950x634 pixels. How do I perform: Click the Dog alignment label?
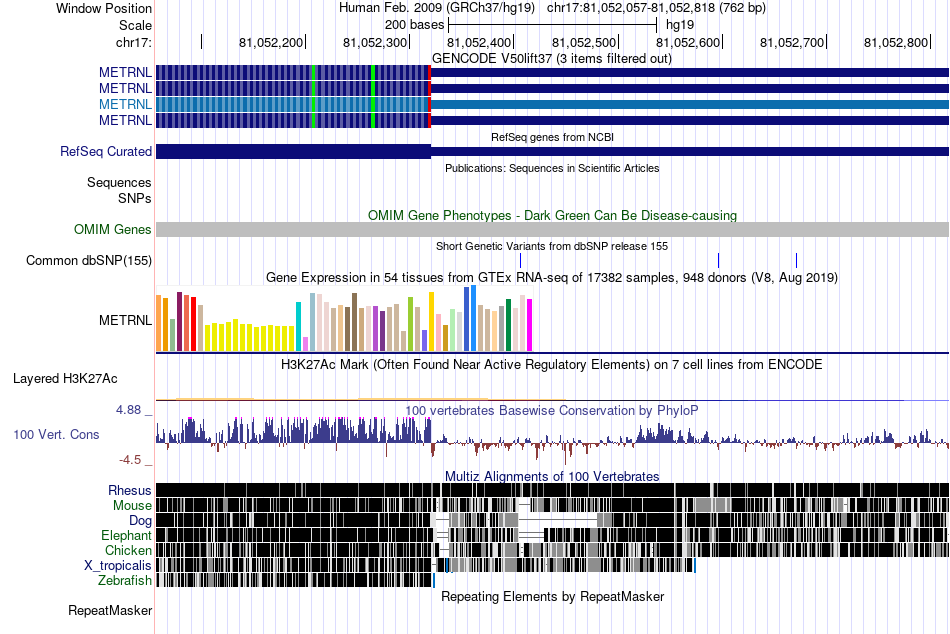(x=141, y=521)
